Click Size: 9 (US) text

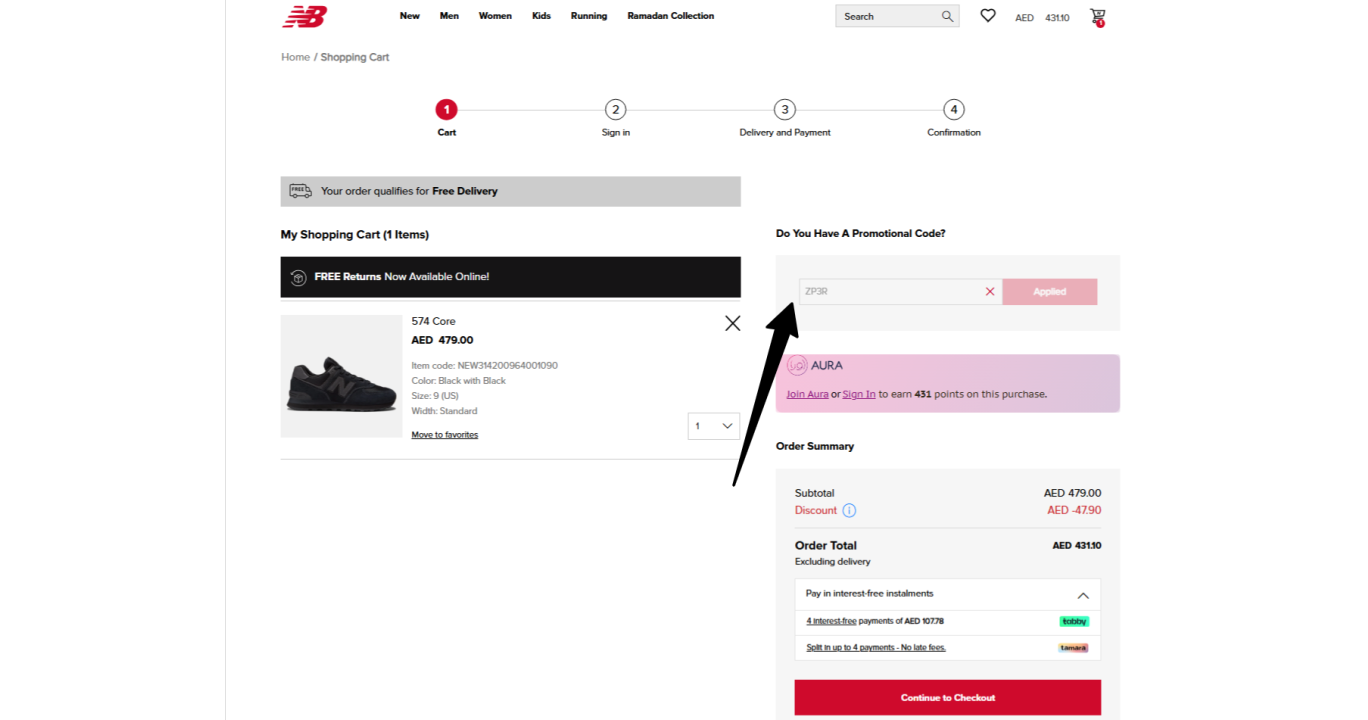click(435, 396)
